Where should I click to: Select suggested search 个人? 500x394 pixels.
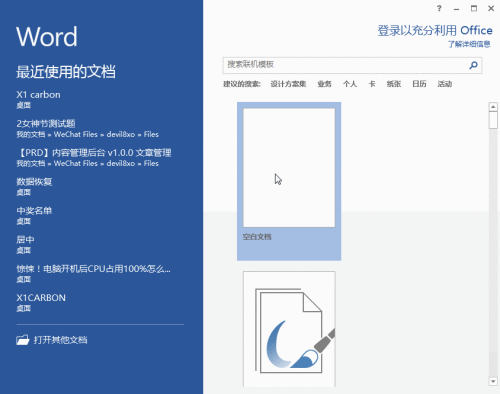(350, 84)
